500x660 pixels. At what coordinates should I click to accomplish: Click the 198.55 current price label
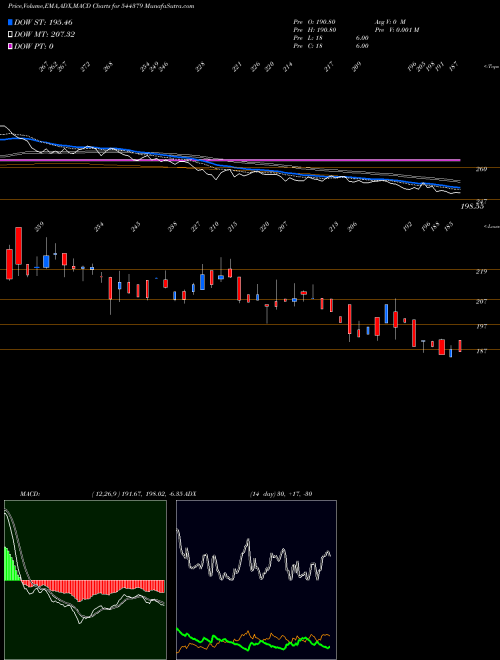click(x=472, y=207)
